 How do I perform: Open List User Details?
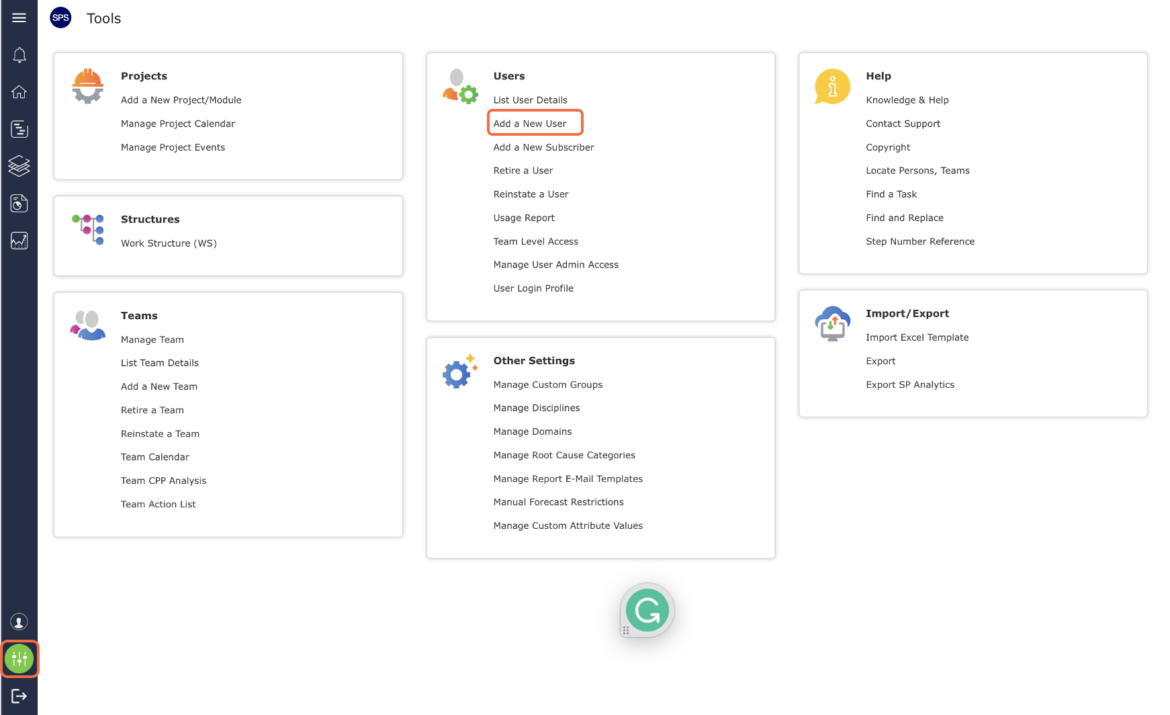[530, 100]
